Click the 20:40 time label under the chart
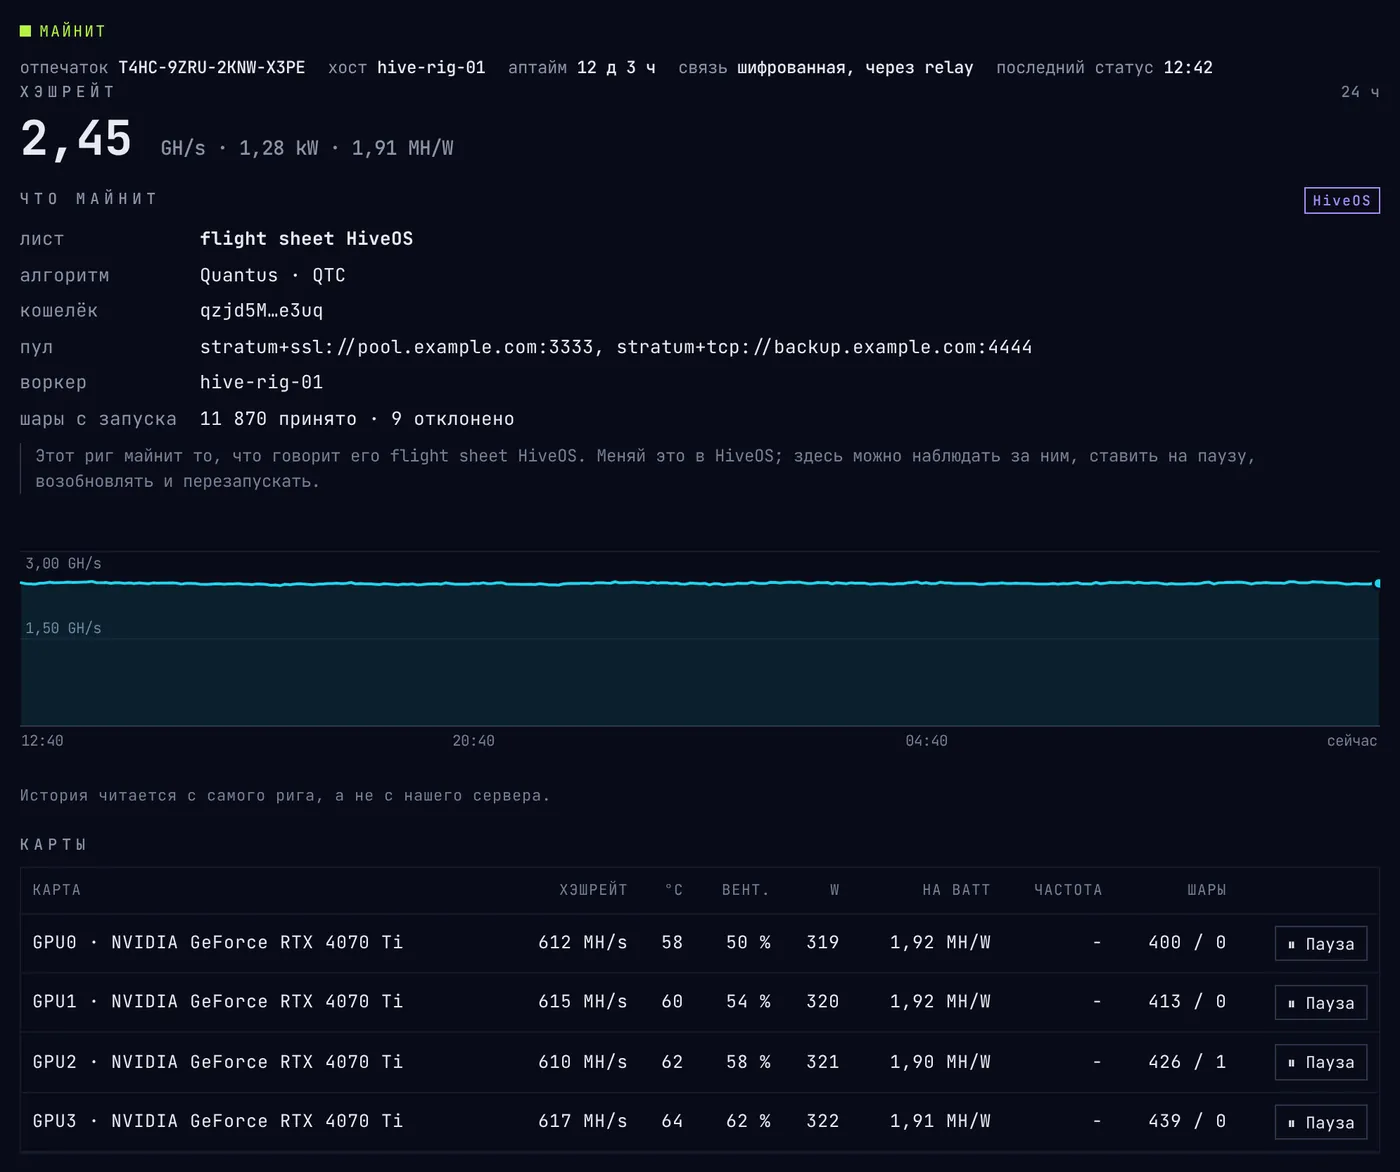 [473, 741]
